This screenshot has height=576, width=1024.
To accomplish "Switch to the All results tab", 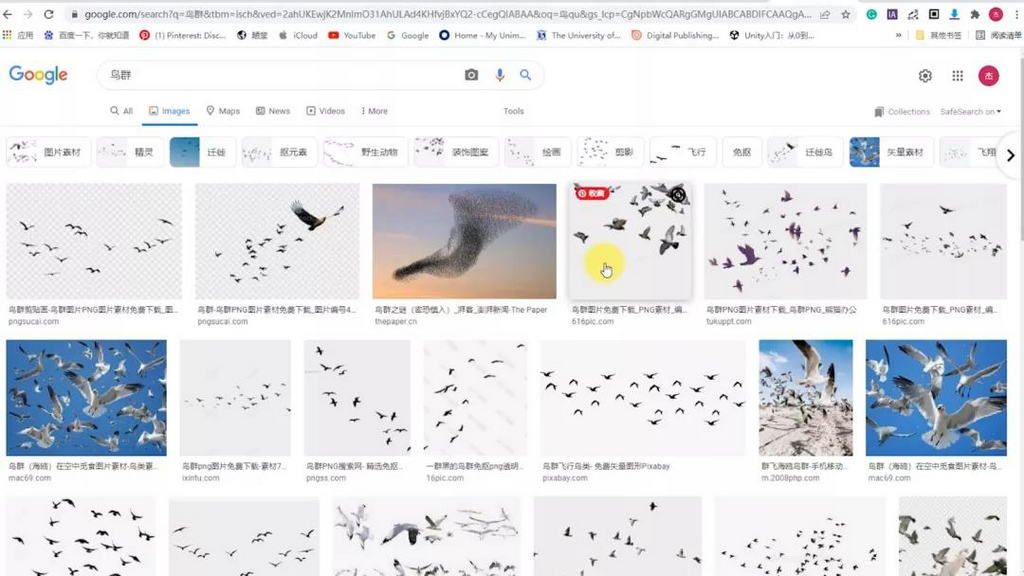I will click(121, 111).
